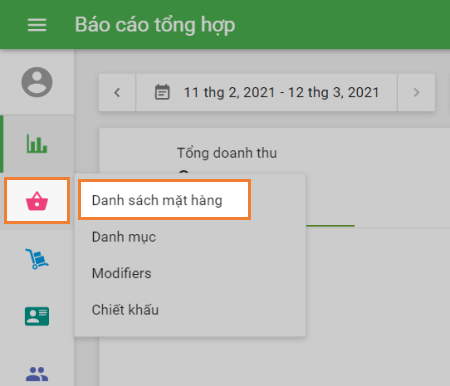
Task: Open the inventory hand truck icon
Action: [x=37, y=259]
